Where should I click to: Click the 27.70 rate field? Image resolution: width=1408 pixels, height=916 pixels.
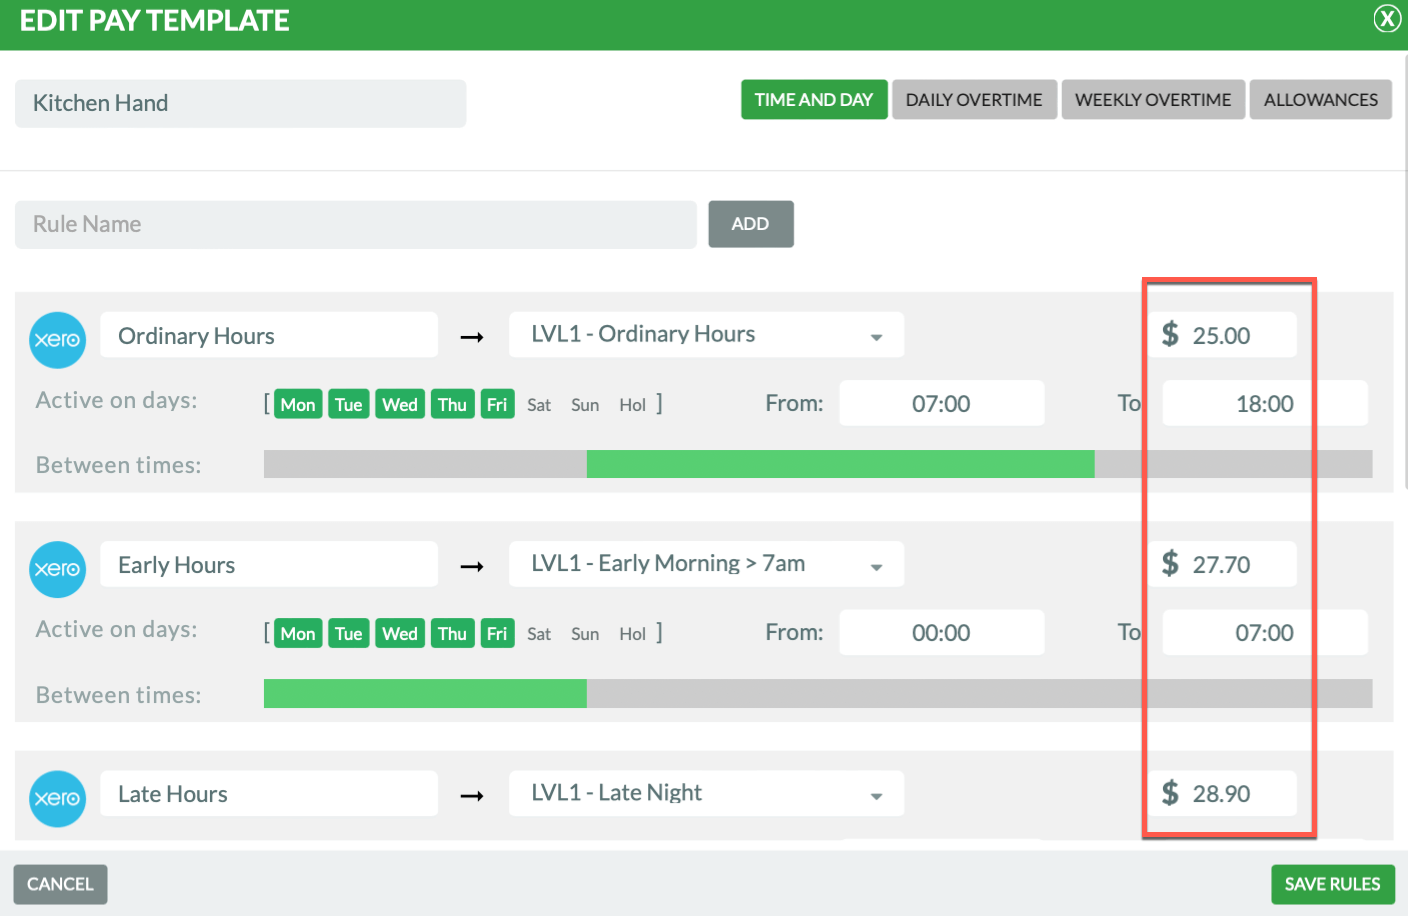(1222, 564)
